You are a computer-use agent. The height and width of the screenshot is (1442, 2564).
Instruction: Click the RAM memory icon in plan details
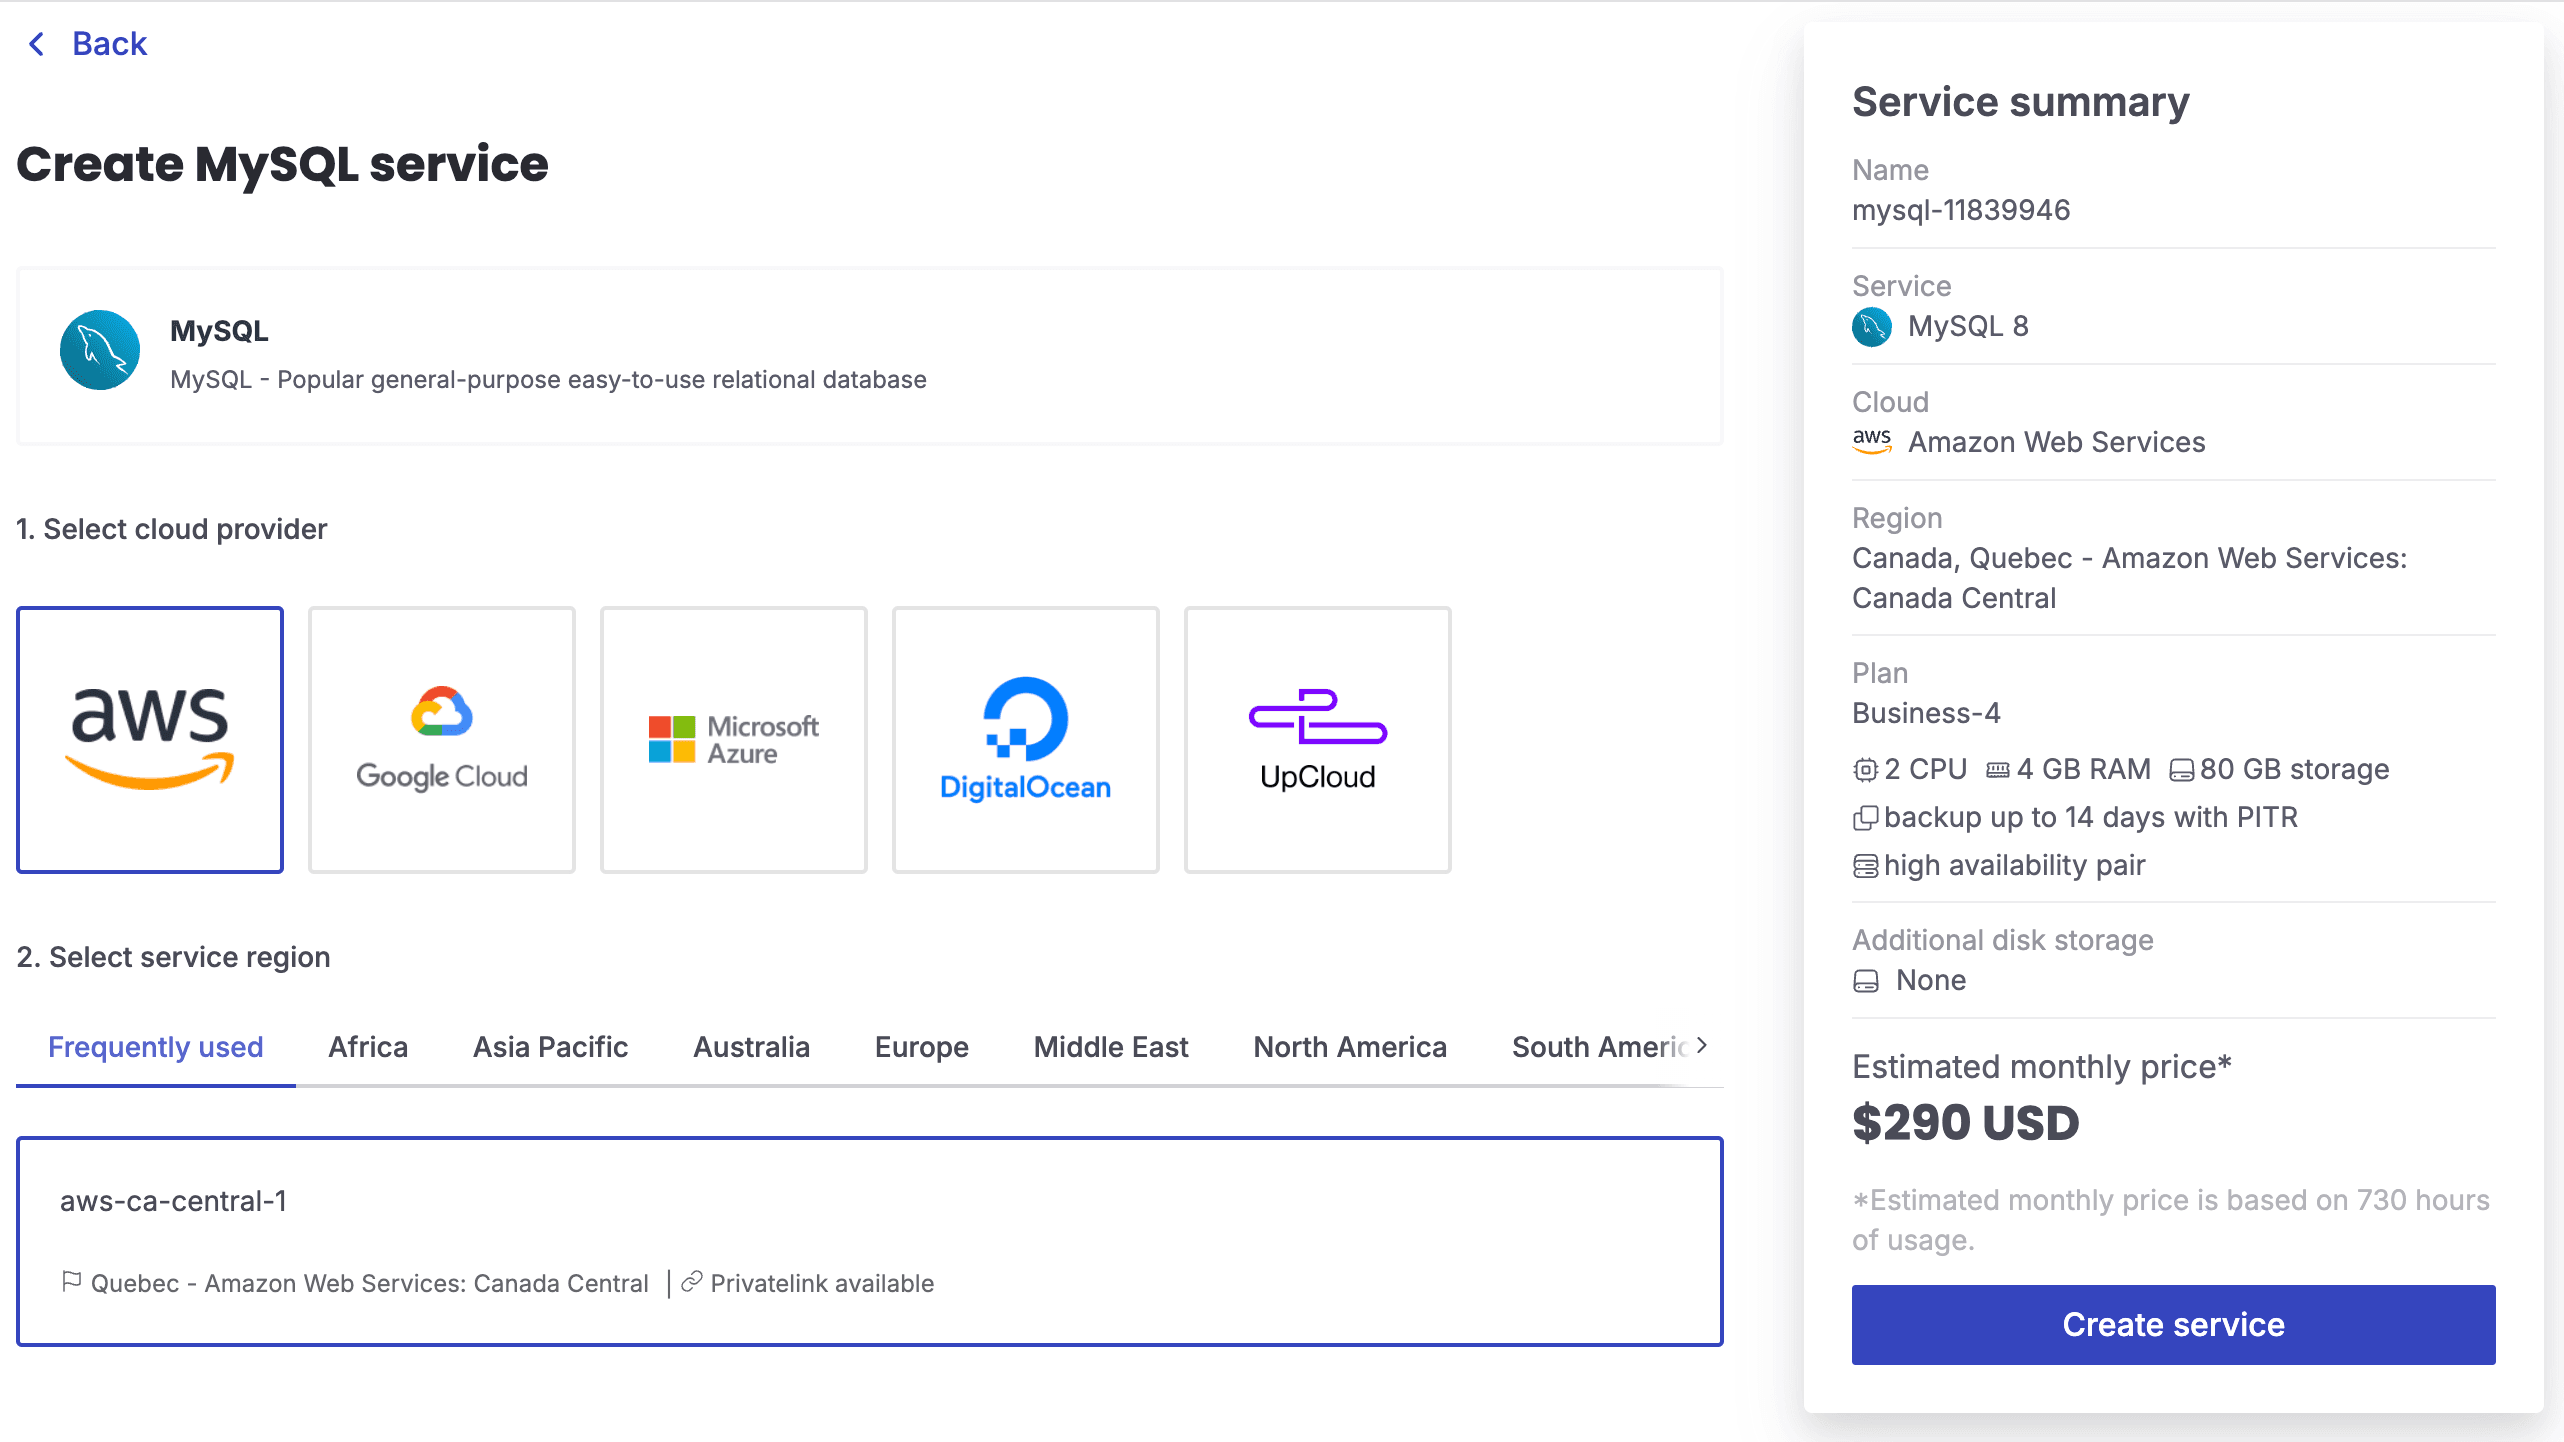1998,770
